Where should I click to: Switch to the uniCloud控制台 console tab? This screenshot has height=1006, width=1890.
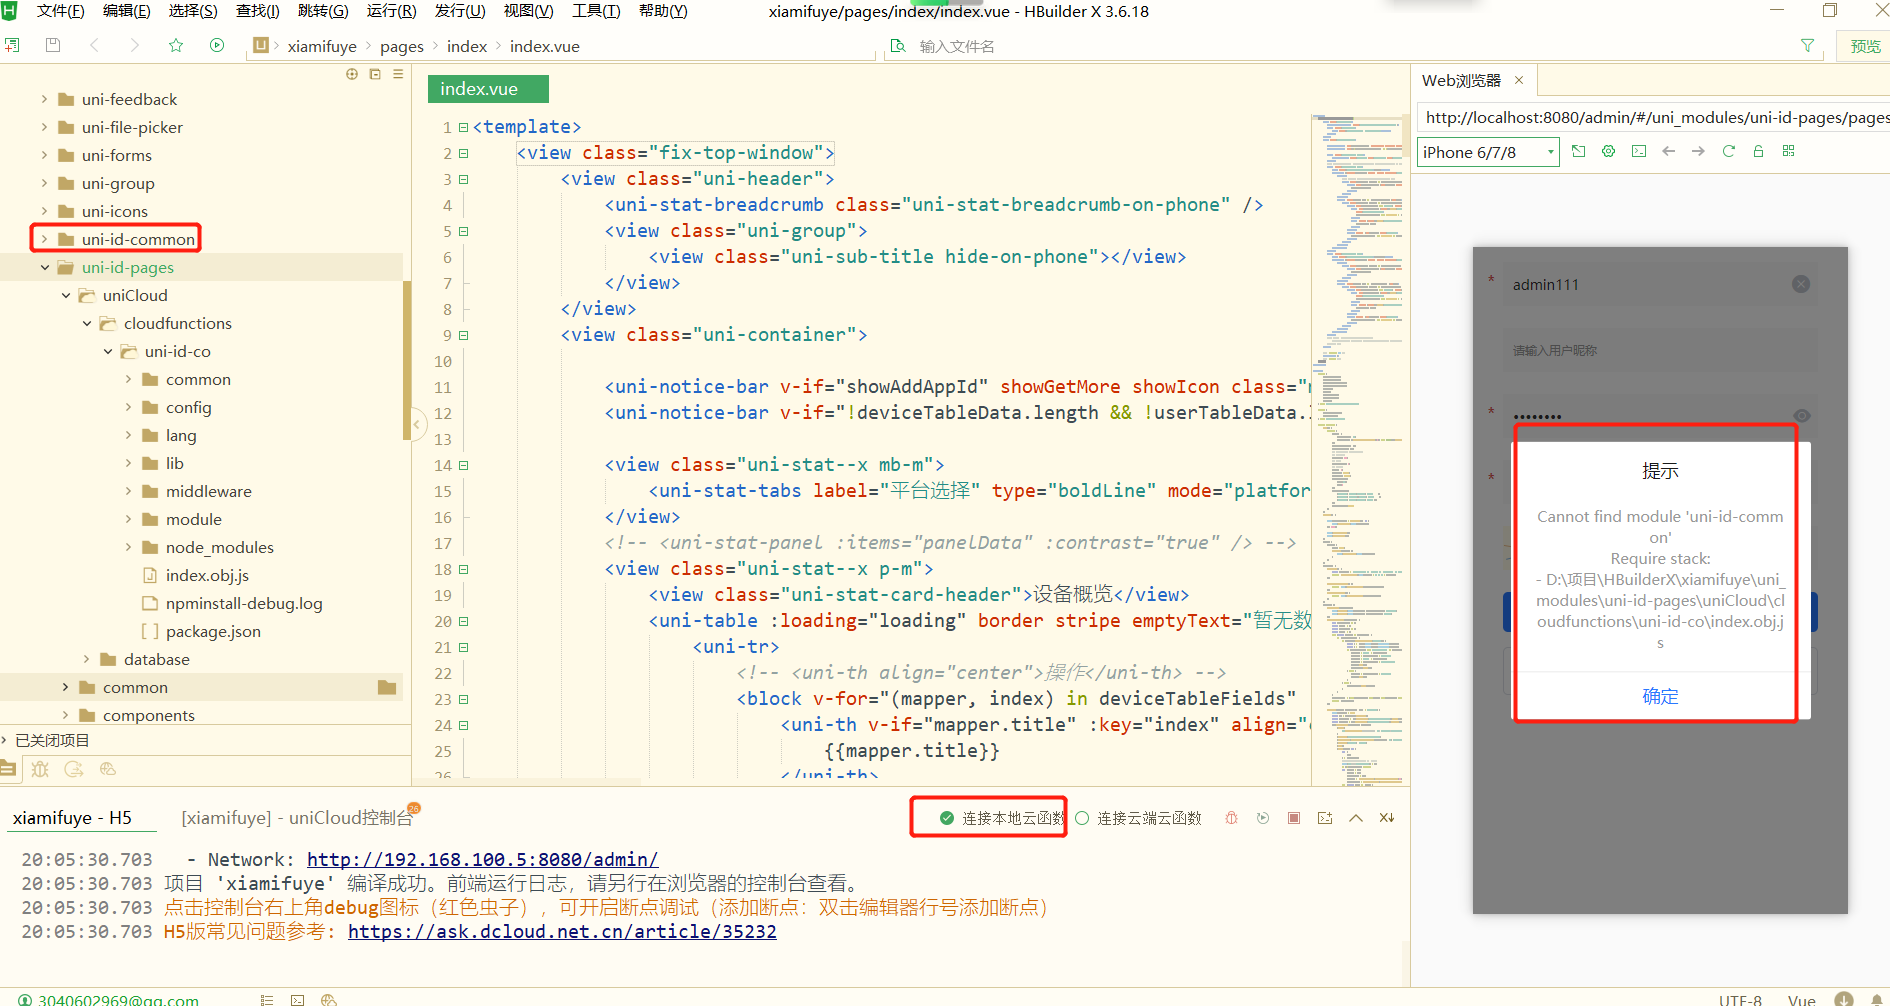coord(296,818)
